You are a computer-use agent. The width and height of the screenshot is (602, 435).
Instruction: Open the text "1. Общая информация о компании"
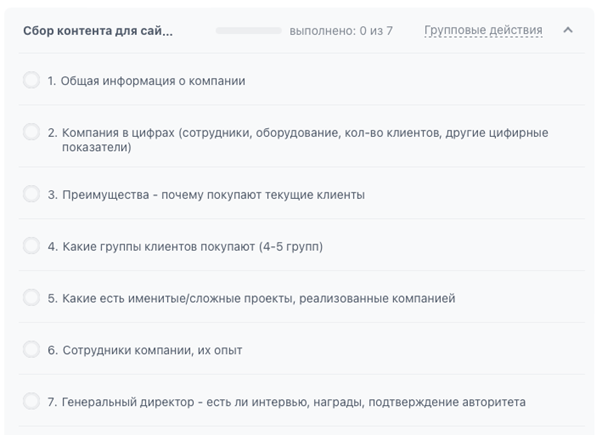point(146,81)
